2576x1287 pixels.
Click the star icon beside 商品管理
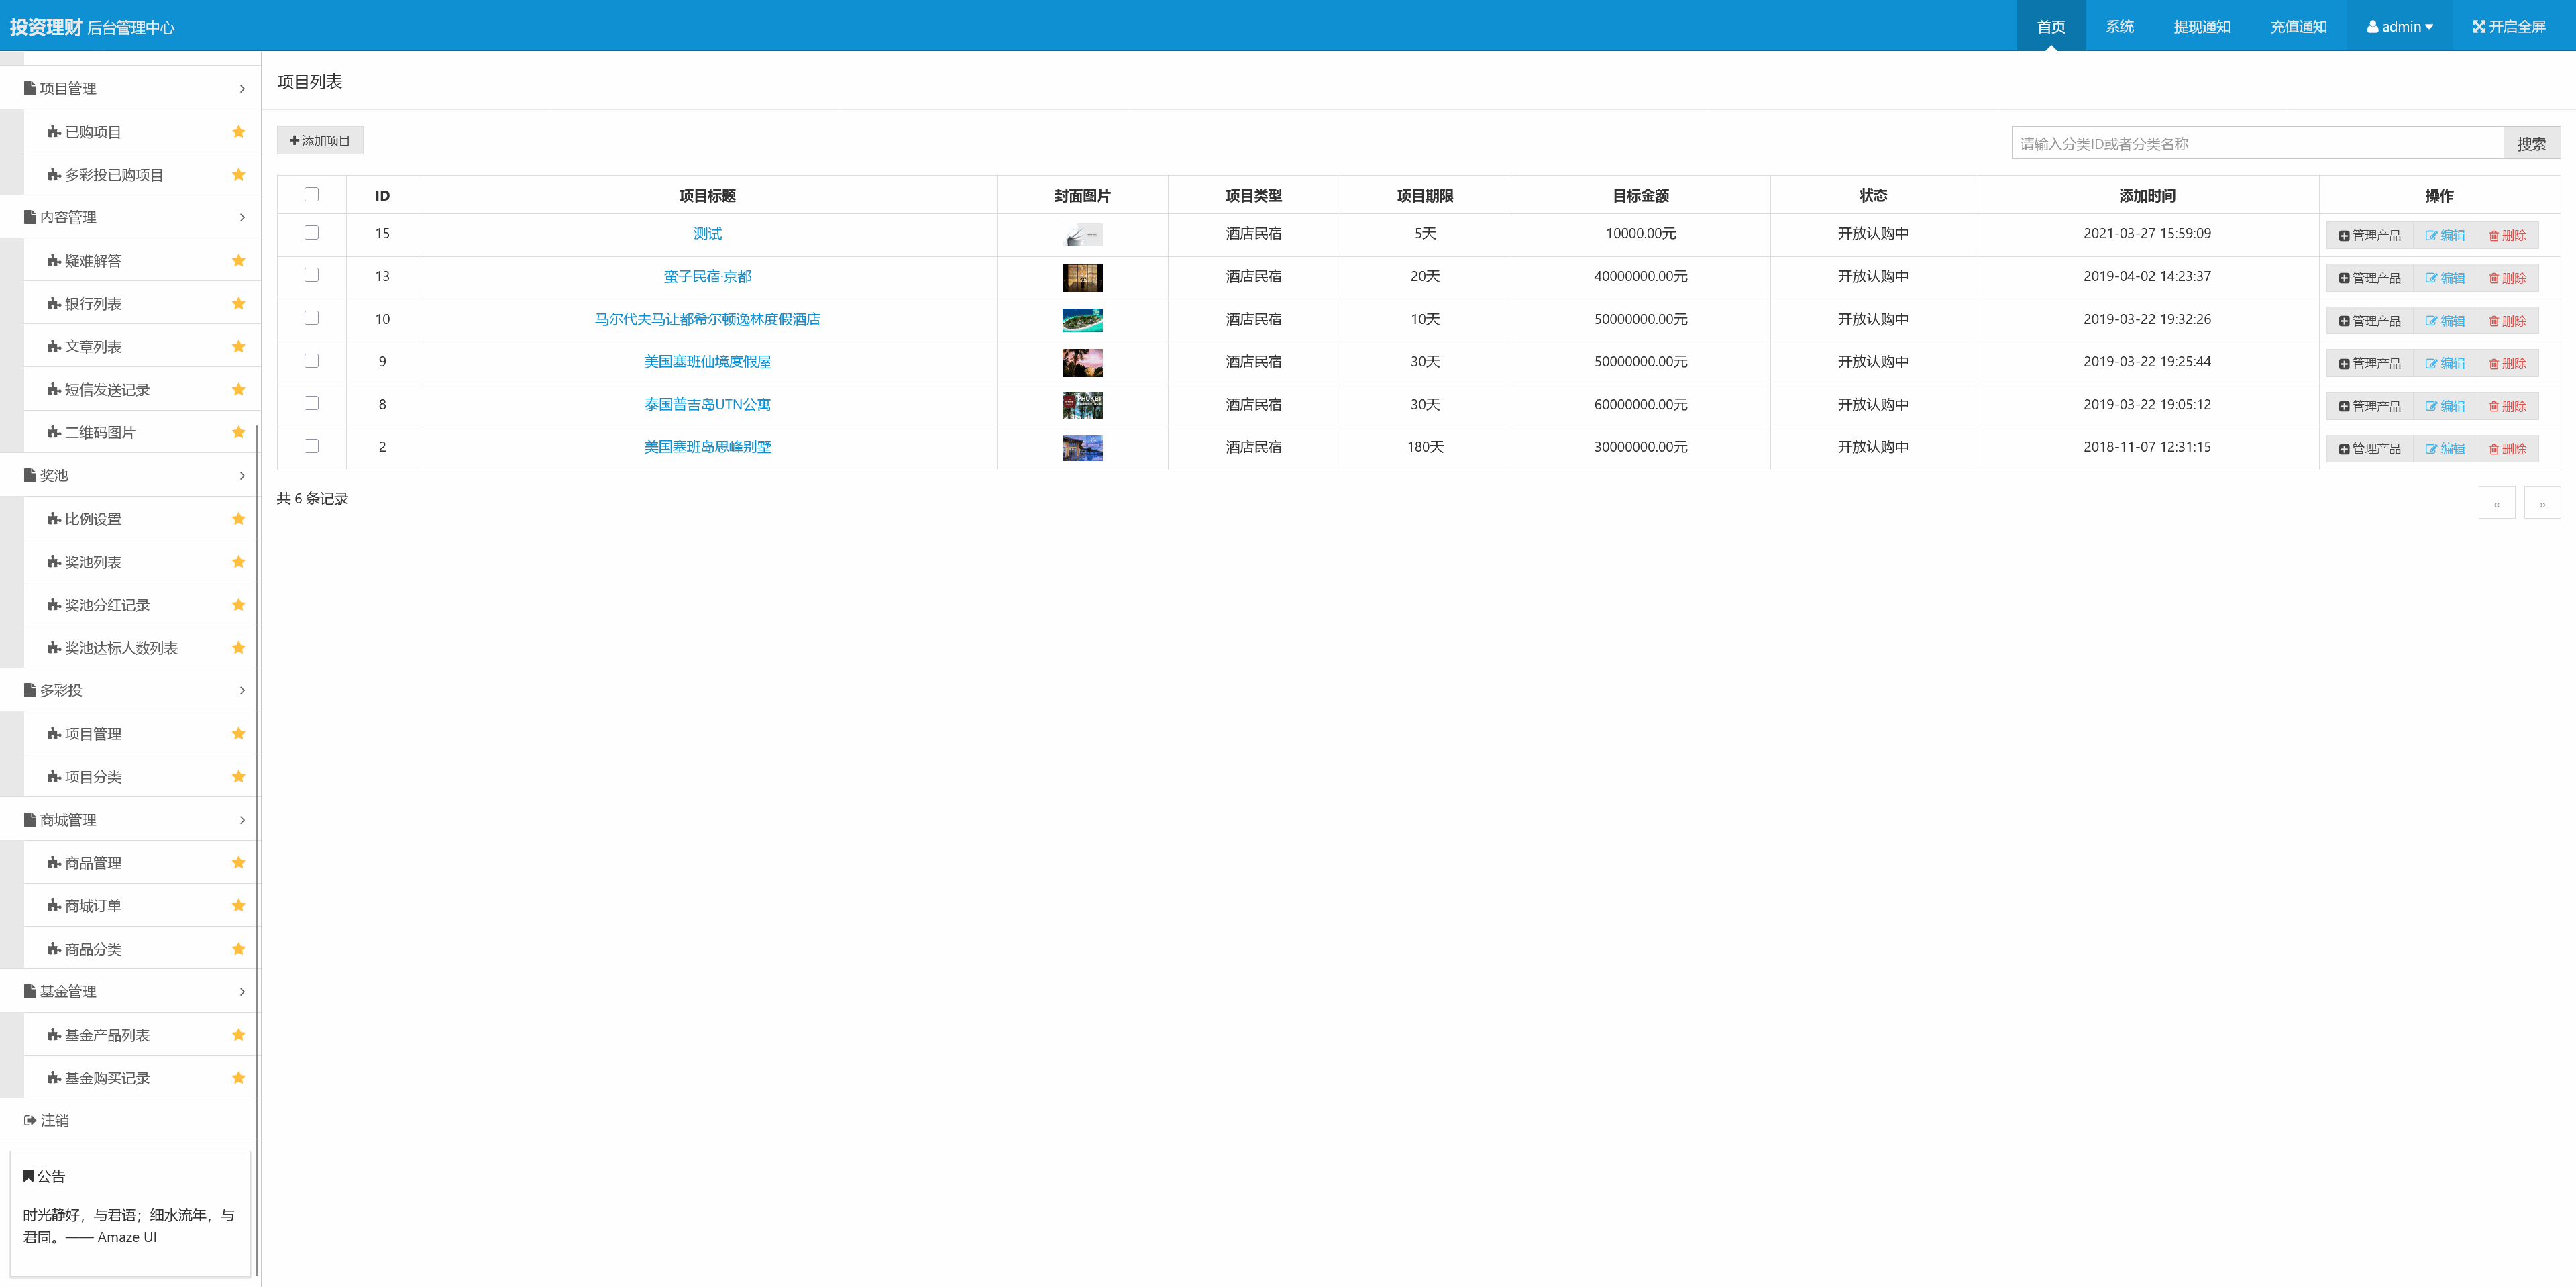[238, 863]
